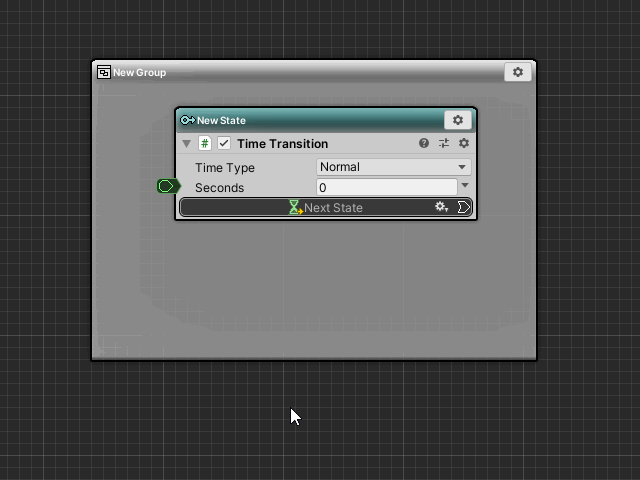Viewport: 640px width, 480px height.
Task: Click the script hash icon for Time Transition
Action: click(x=205, y=144)
